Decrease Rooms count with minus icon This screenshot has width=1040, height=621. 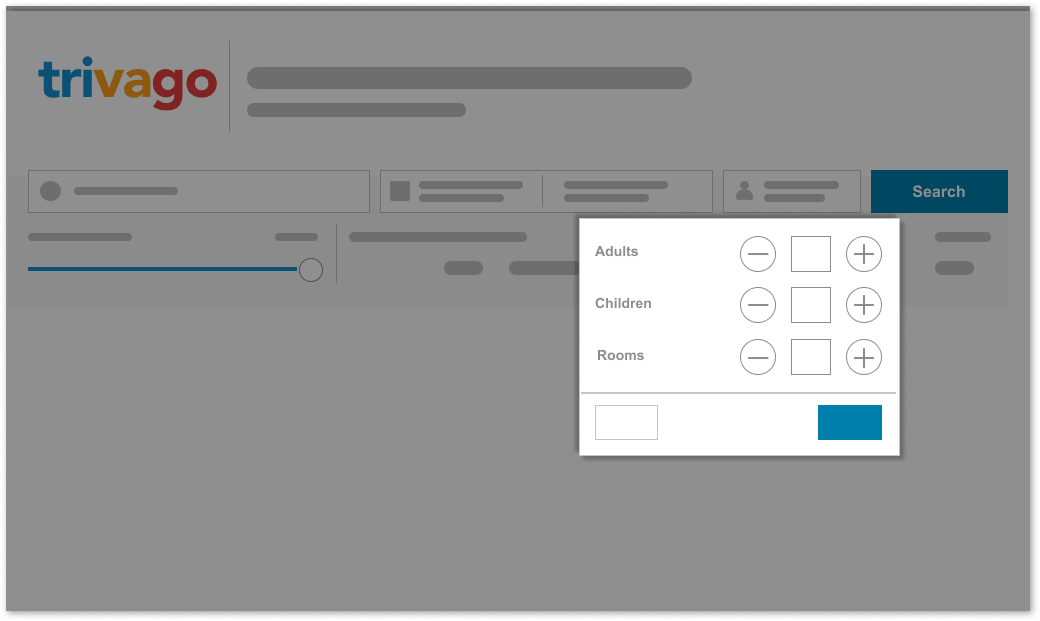(758, 357)
